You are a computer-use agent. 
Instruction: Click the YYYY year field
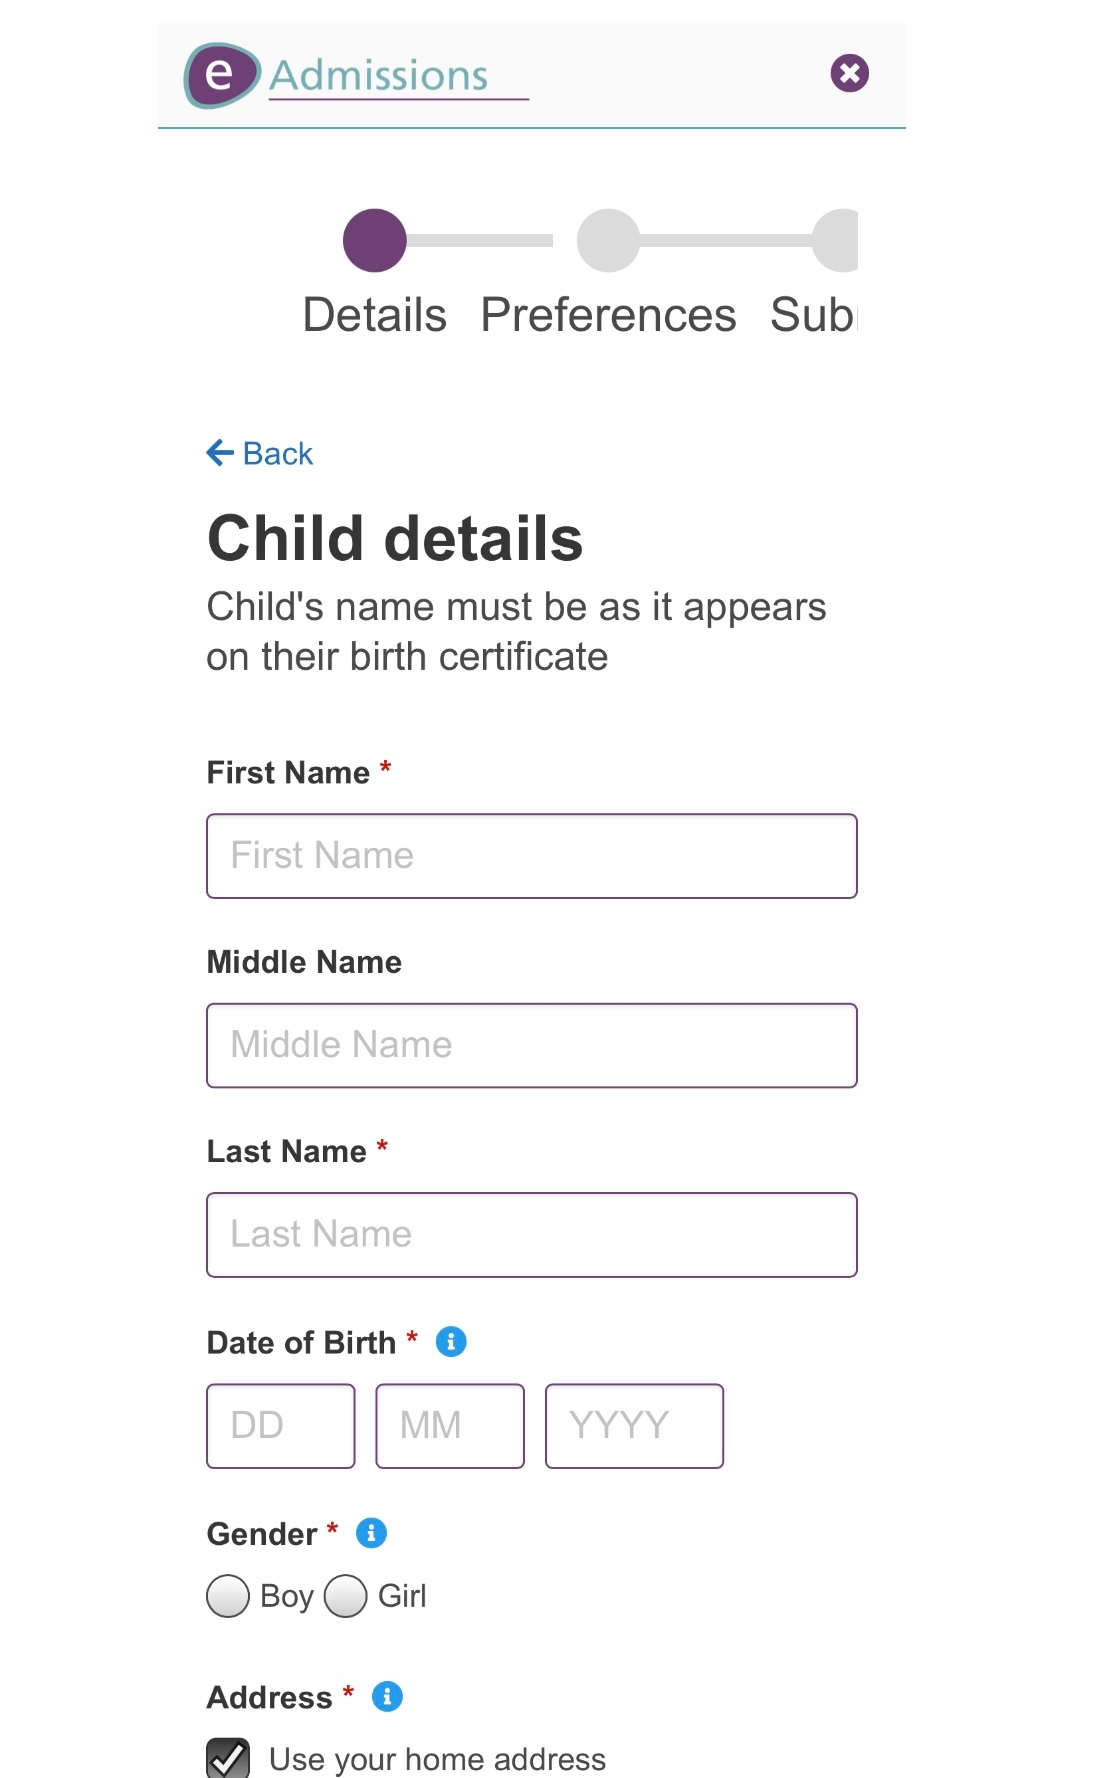point(634,1426)
